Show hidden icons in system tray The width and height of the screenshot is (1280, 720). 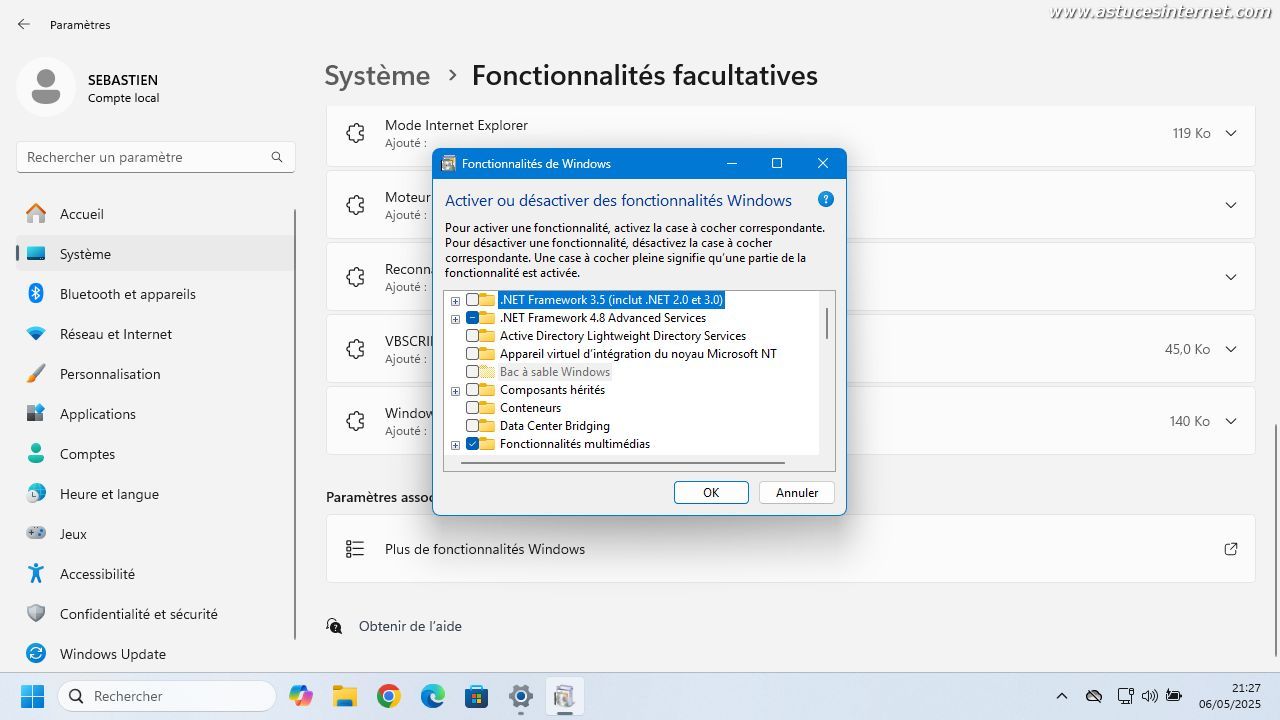[1062, 696]
